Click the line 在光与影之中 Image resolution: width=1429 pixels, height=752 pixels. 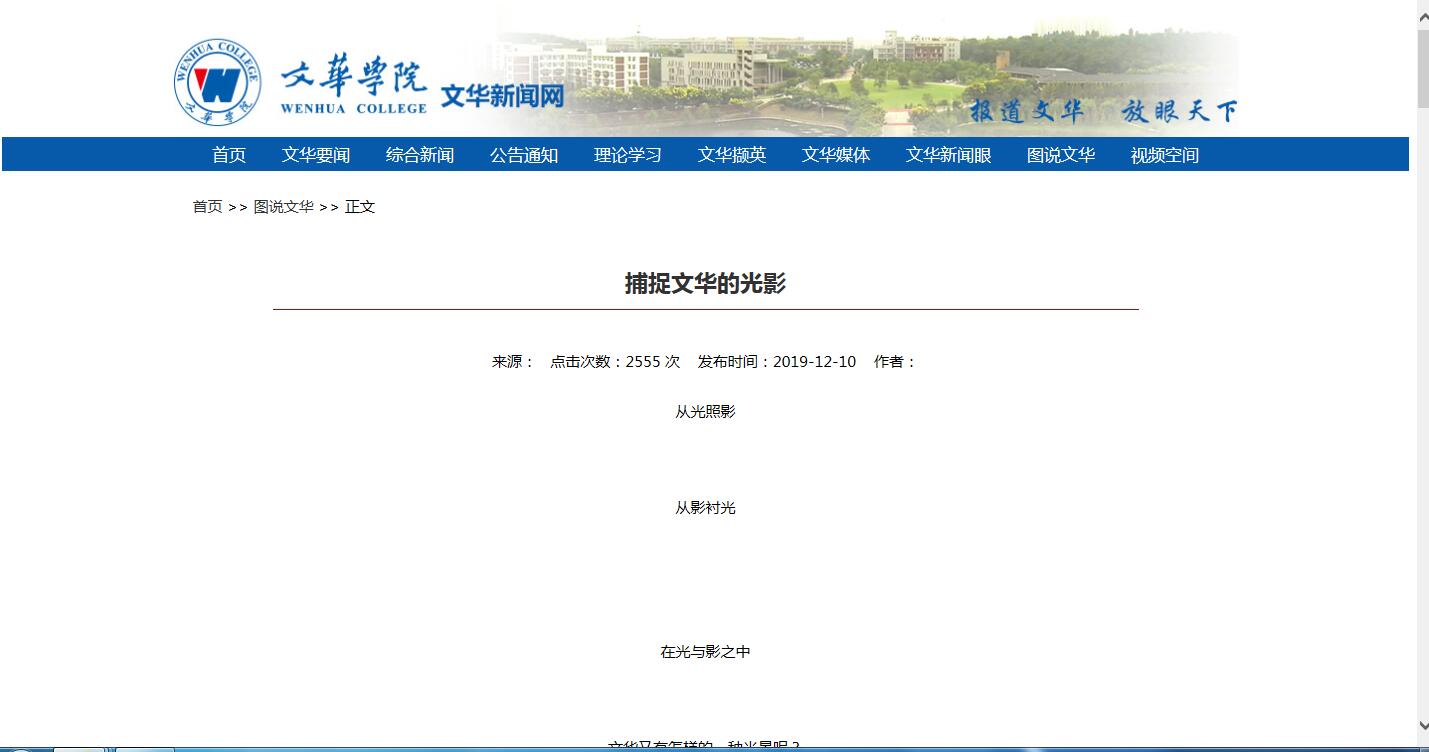pyautogui.click(x=705, y=652)
